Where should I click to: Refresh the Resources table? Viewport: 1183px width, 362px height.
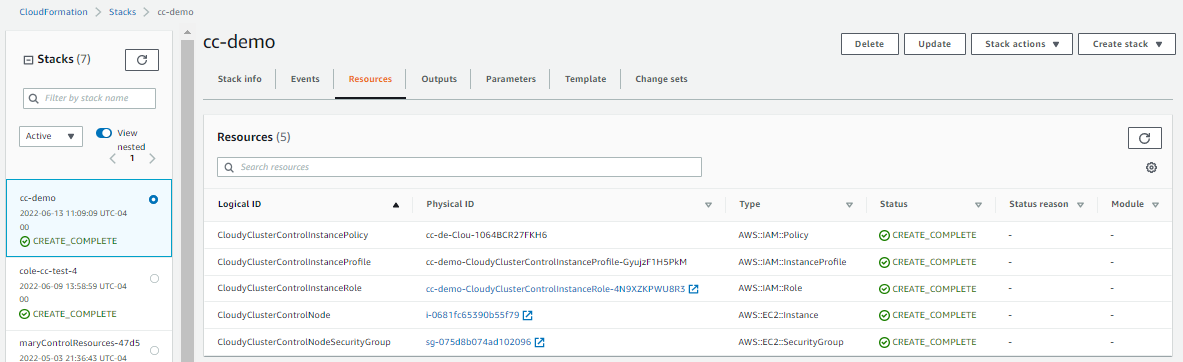1145,138
